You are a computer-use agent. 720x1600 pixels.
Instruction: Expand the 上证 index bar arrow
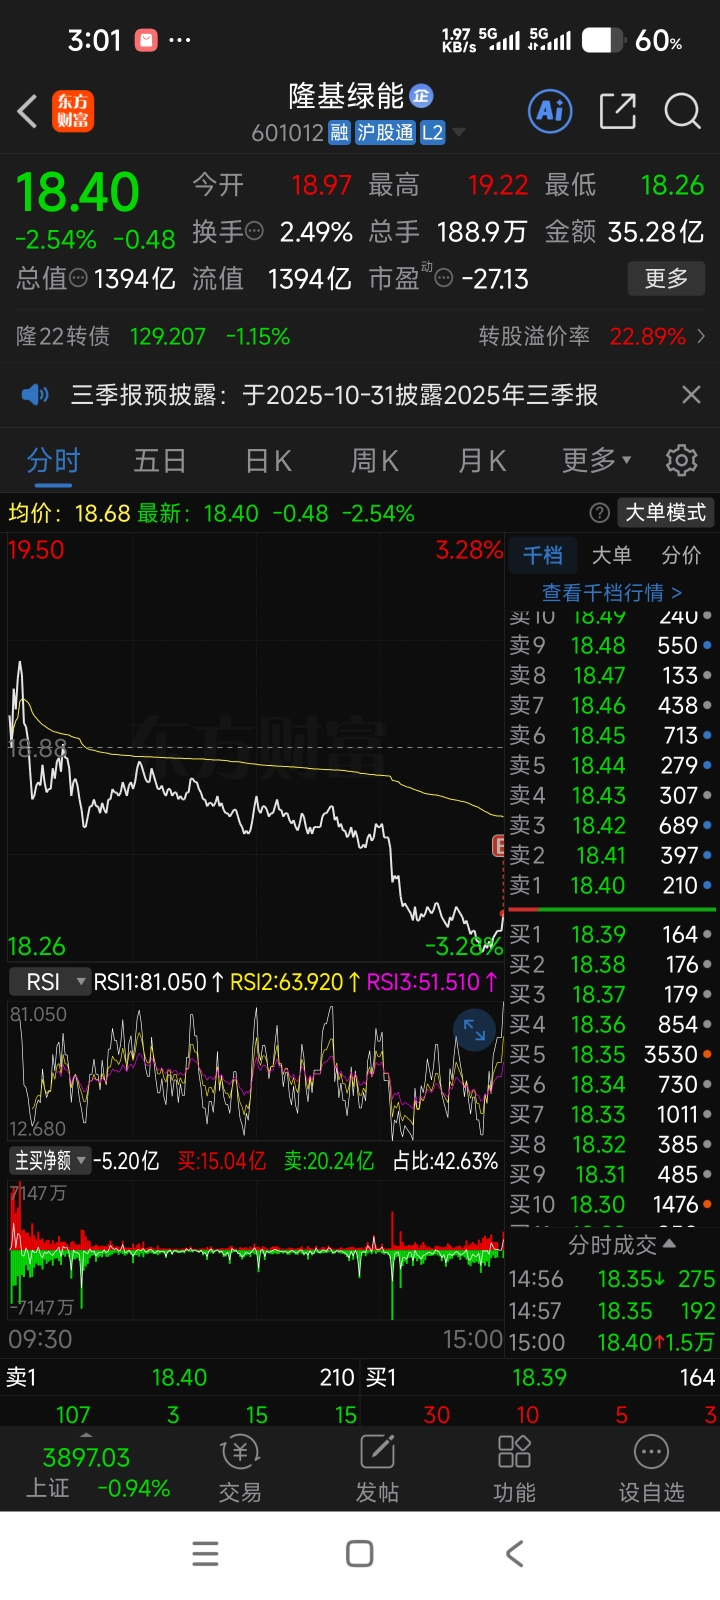pos(86,1434)
